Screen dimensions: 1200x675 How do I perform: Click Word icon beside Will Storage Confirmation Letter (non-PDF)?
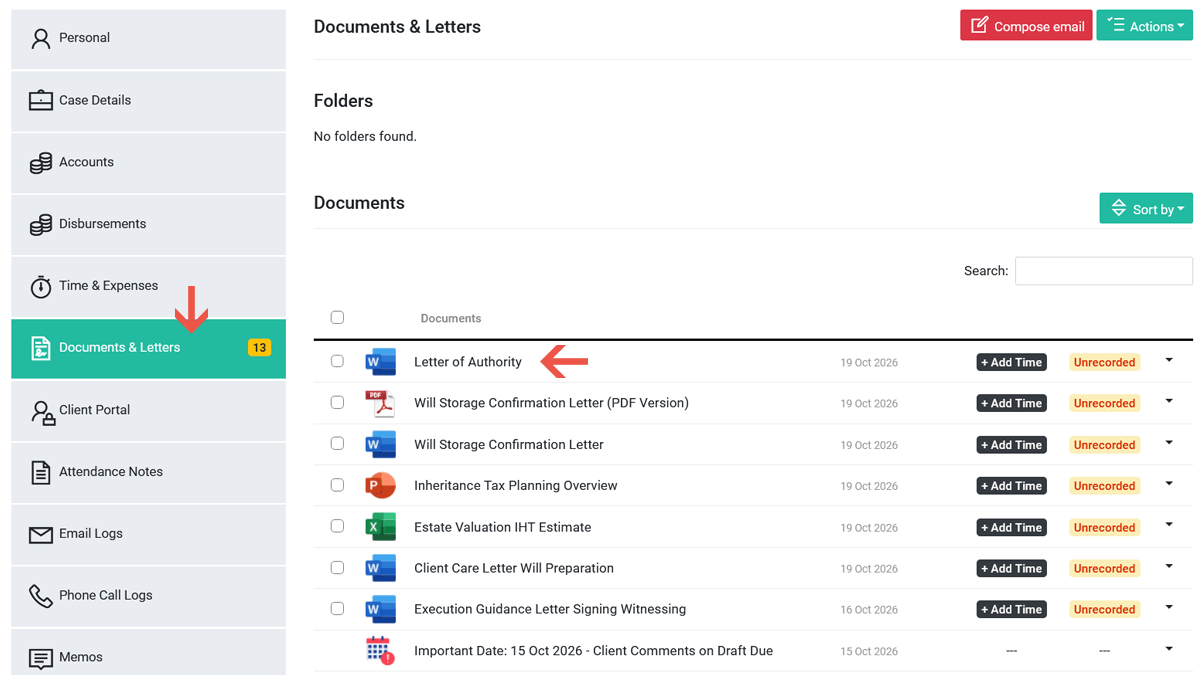(380, 444)
